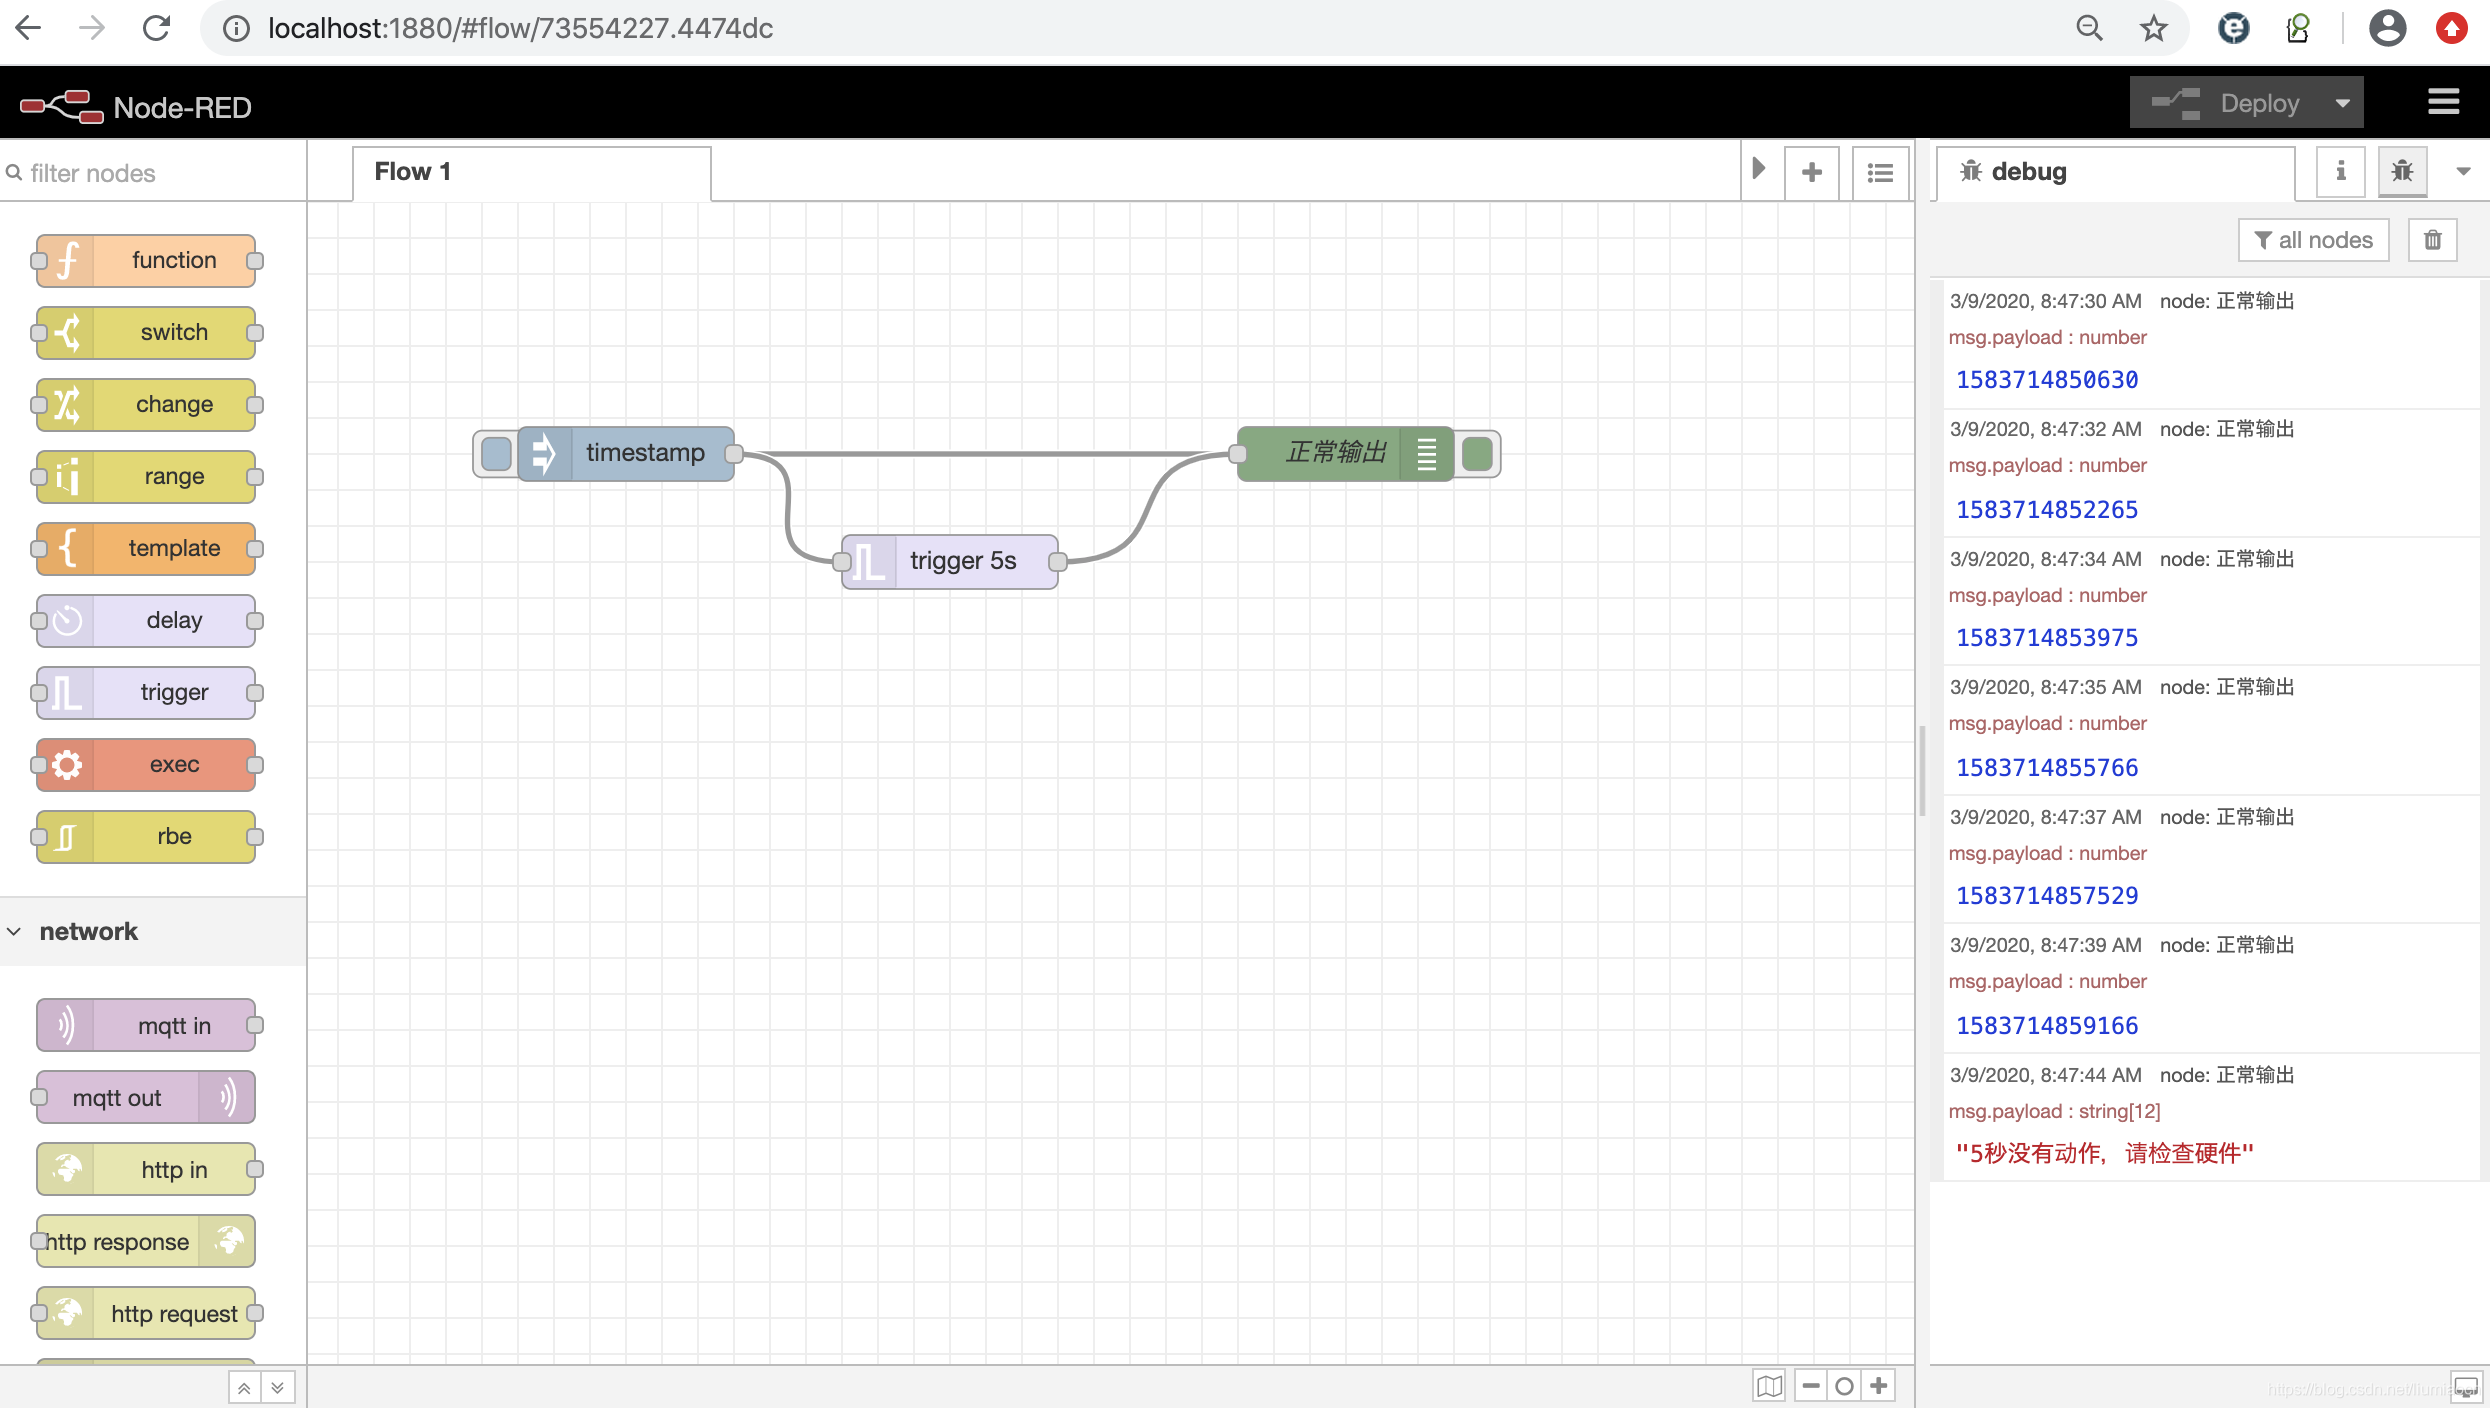This screenshot has width=2490, height=1408.
Task: Open the debug bug-icon sidebar tab
Action: click(2402, 172)
